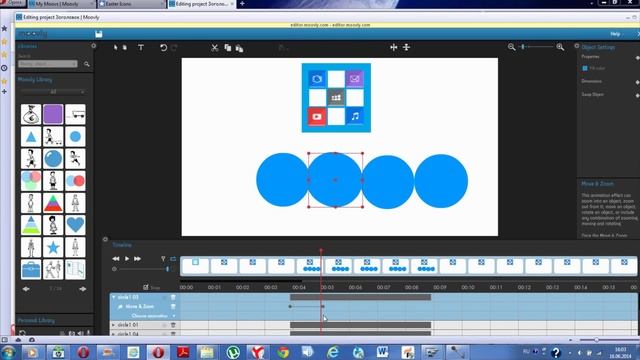Open Google Chrome from the taskbar
The image size is (640, 360).
pos(282,352)
